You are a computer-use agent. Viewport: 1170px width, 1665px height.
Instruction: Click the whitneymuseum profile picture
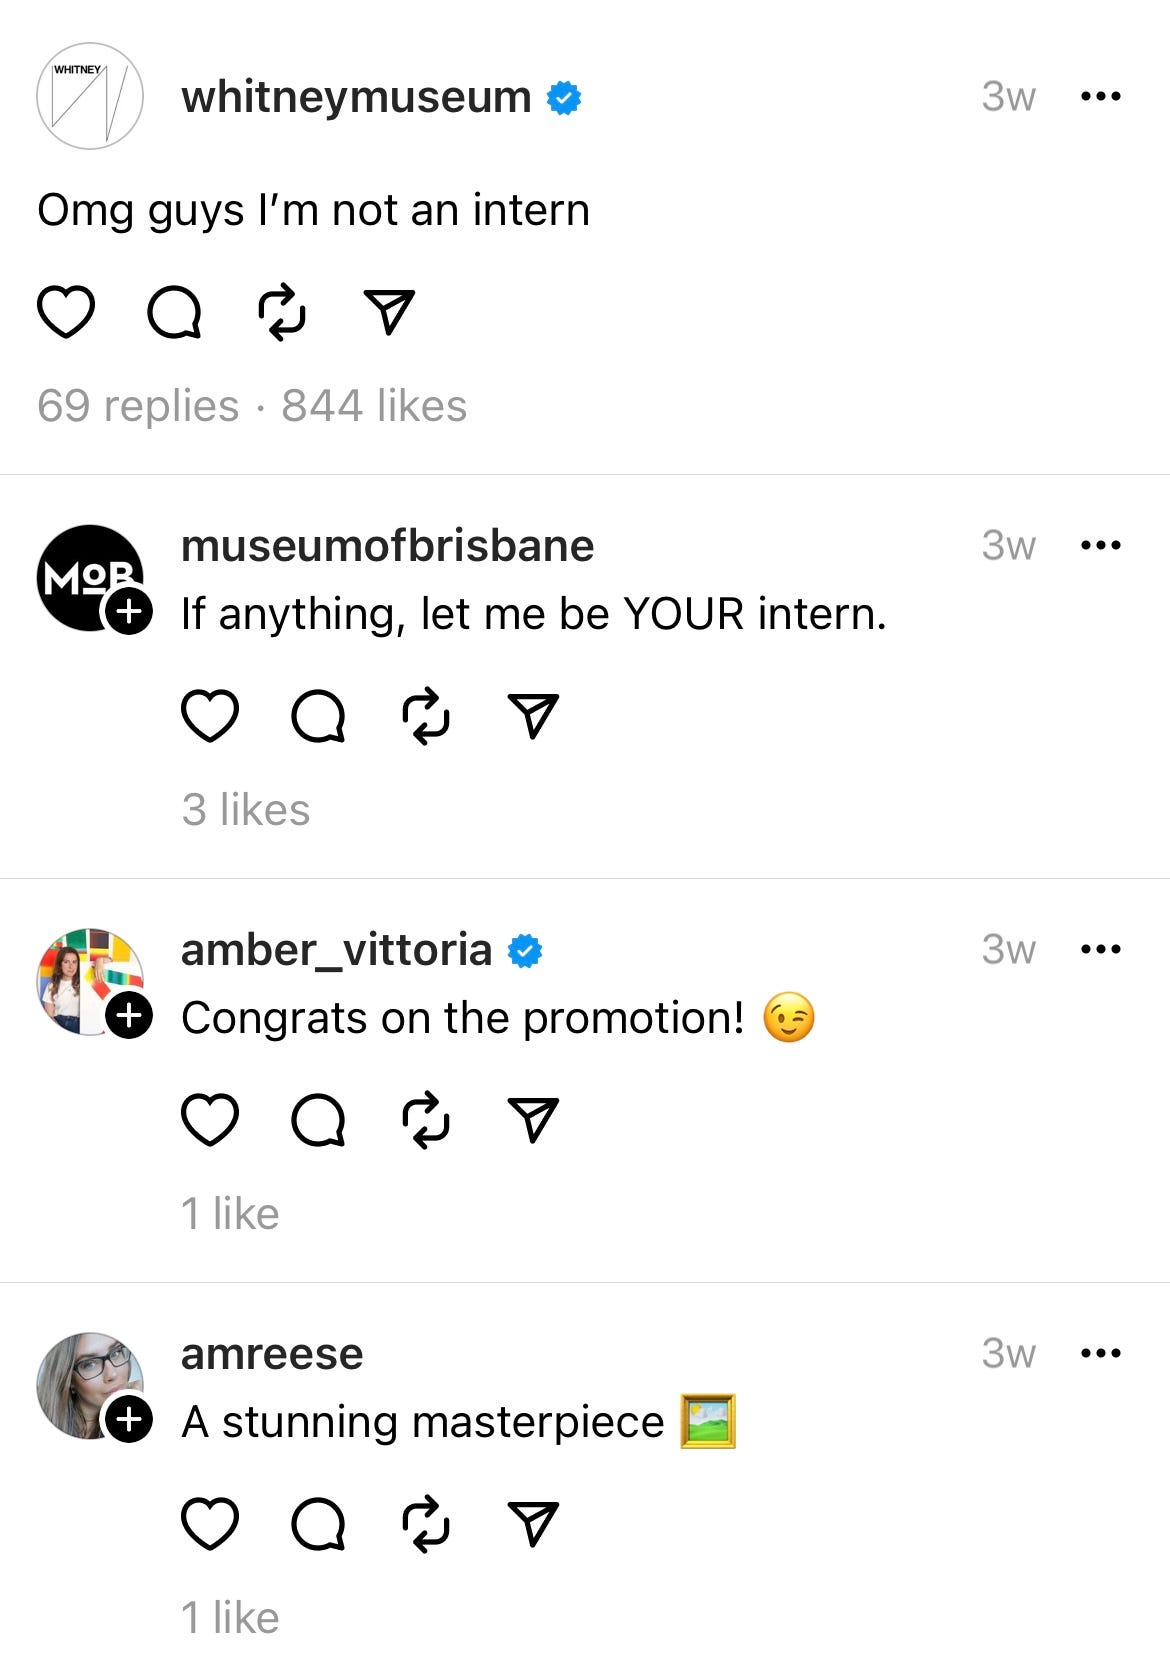pyautogui.click(x=89, y=97)
